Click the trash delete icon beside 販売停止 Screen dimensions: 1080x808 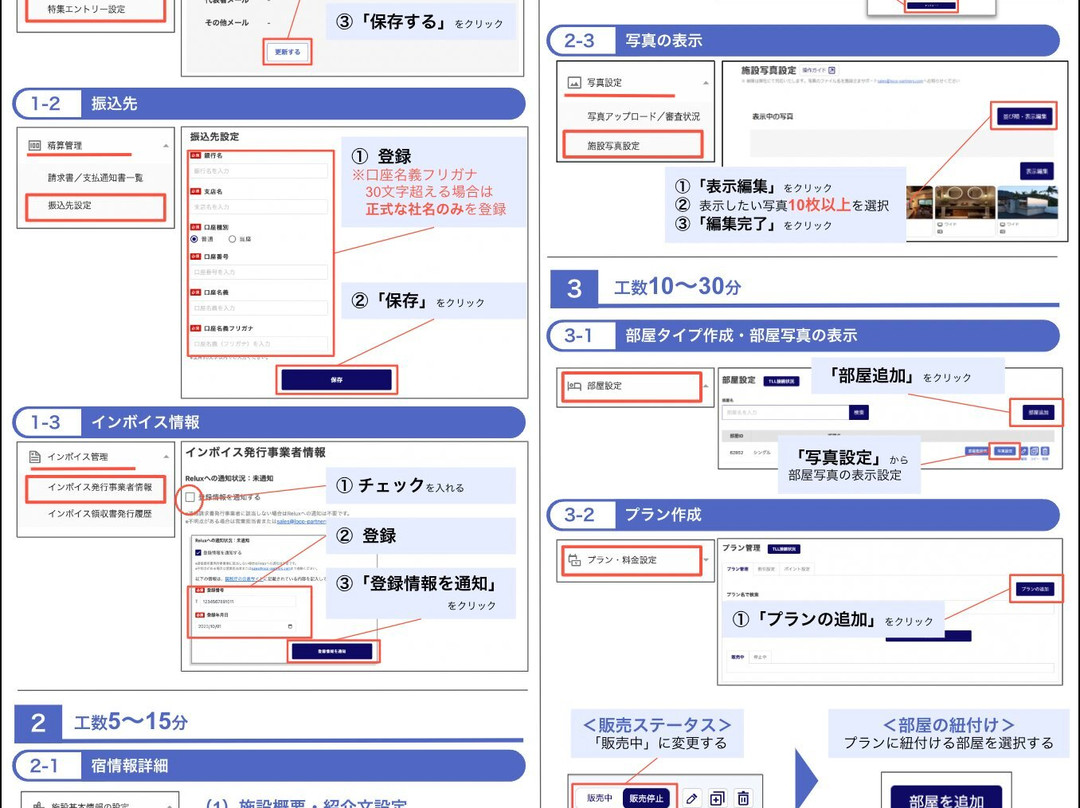(x=742, y=797)
